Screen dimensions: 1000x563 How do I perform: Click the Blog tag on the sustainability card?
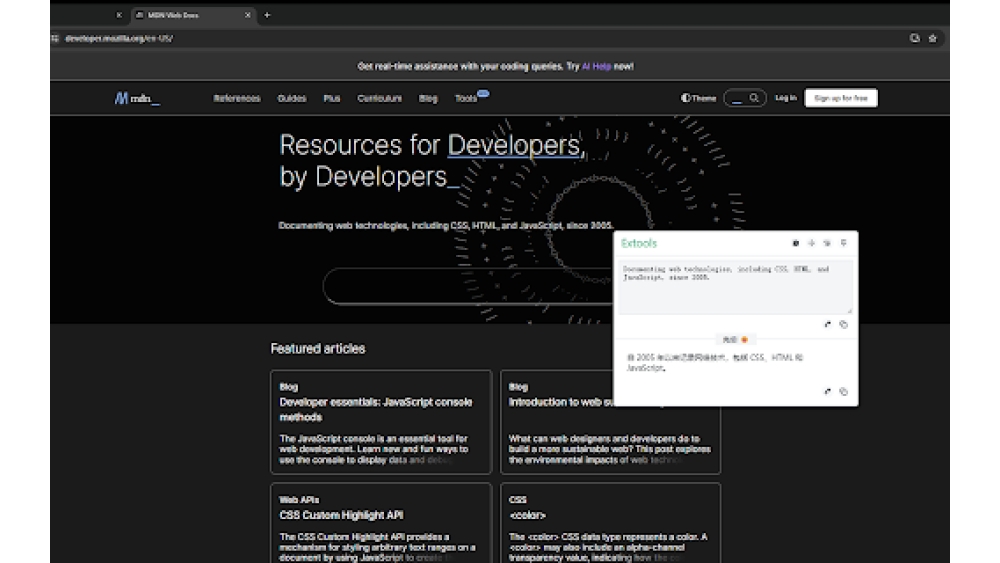click(x=518, y=387)
